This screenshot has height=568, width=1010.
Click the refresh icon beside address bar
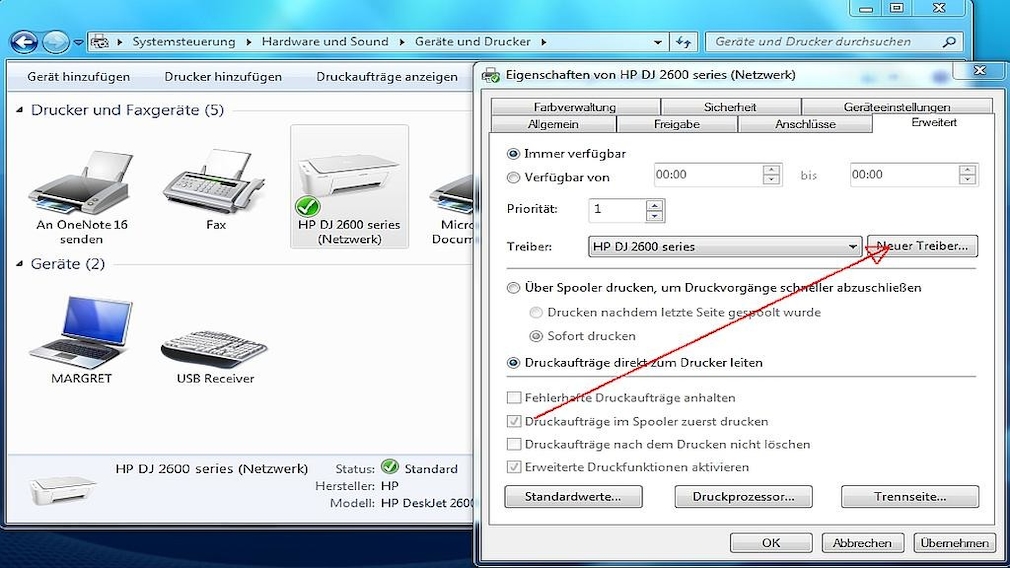(684, 42)
